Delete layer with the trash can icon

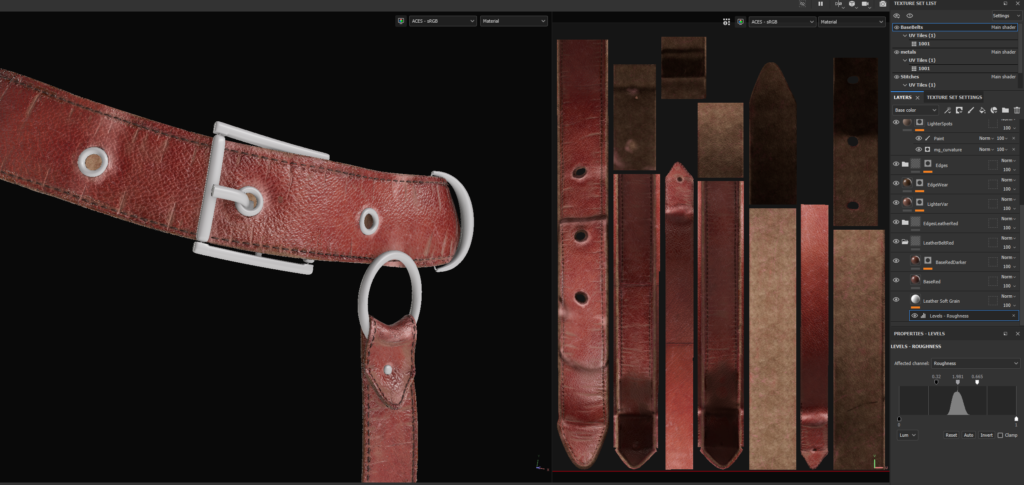tap(1017, 110)
